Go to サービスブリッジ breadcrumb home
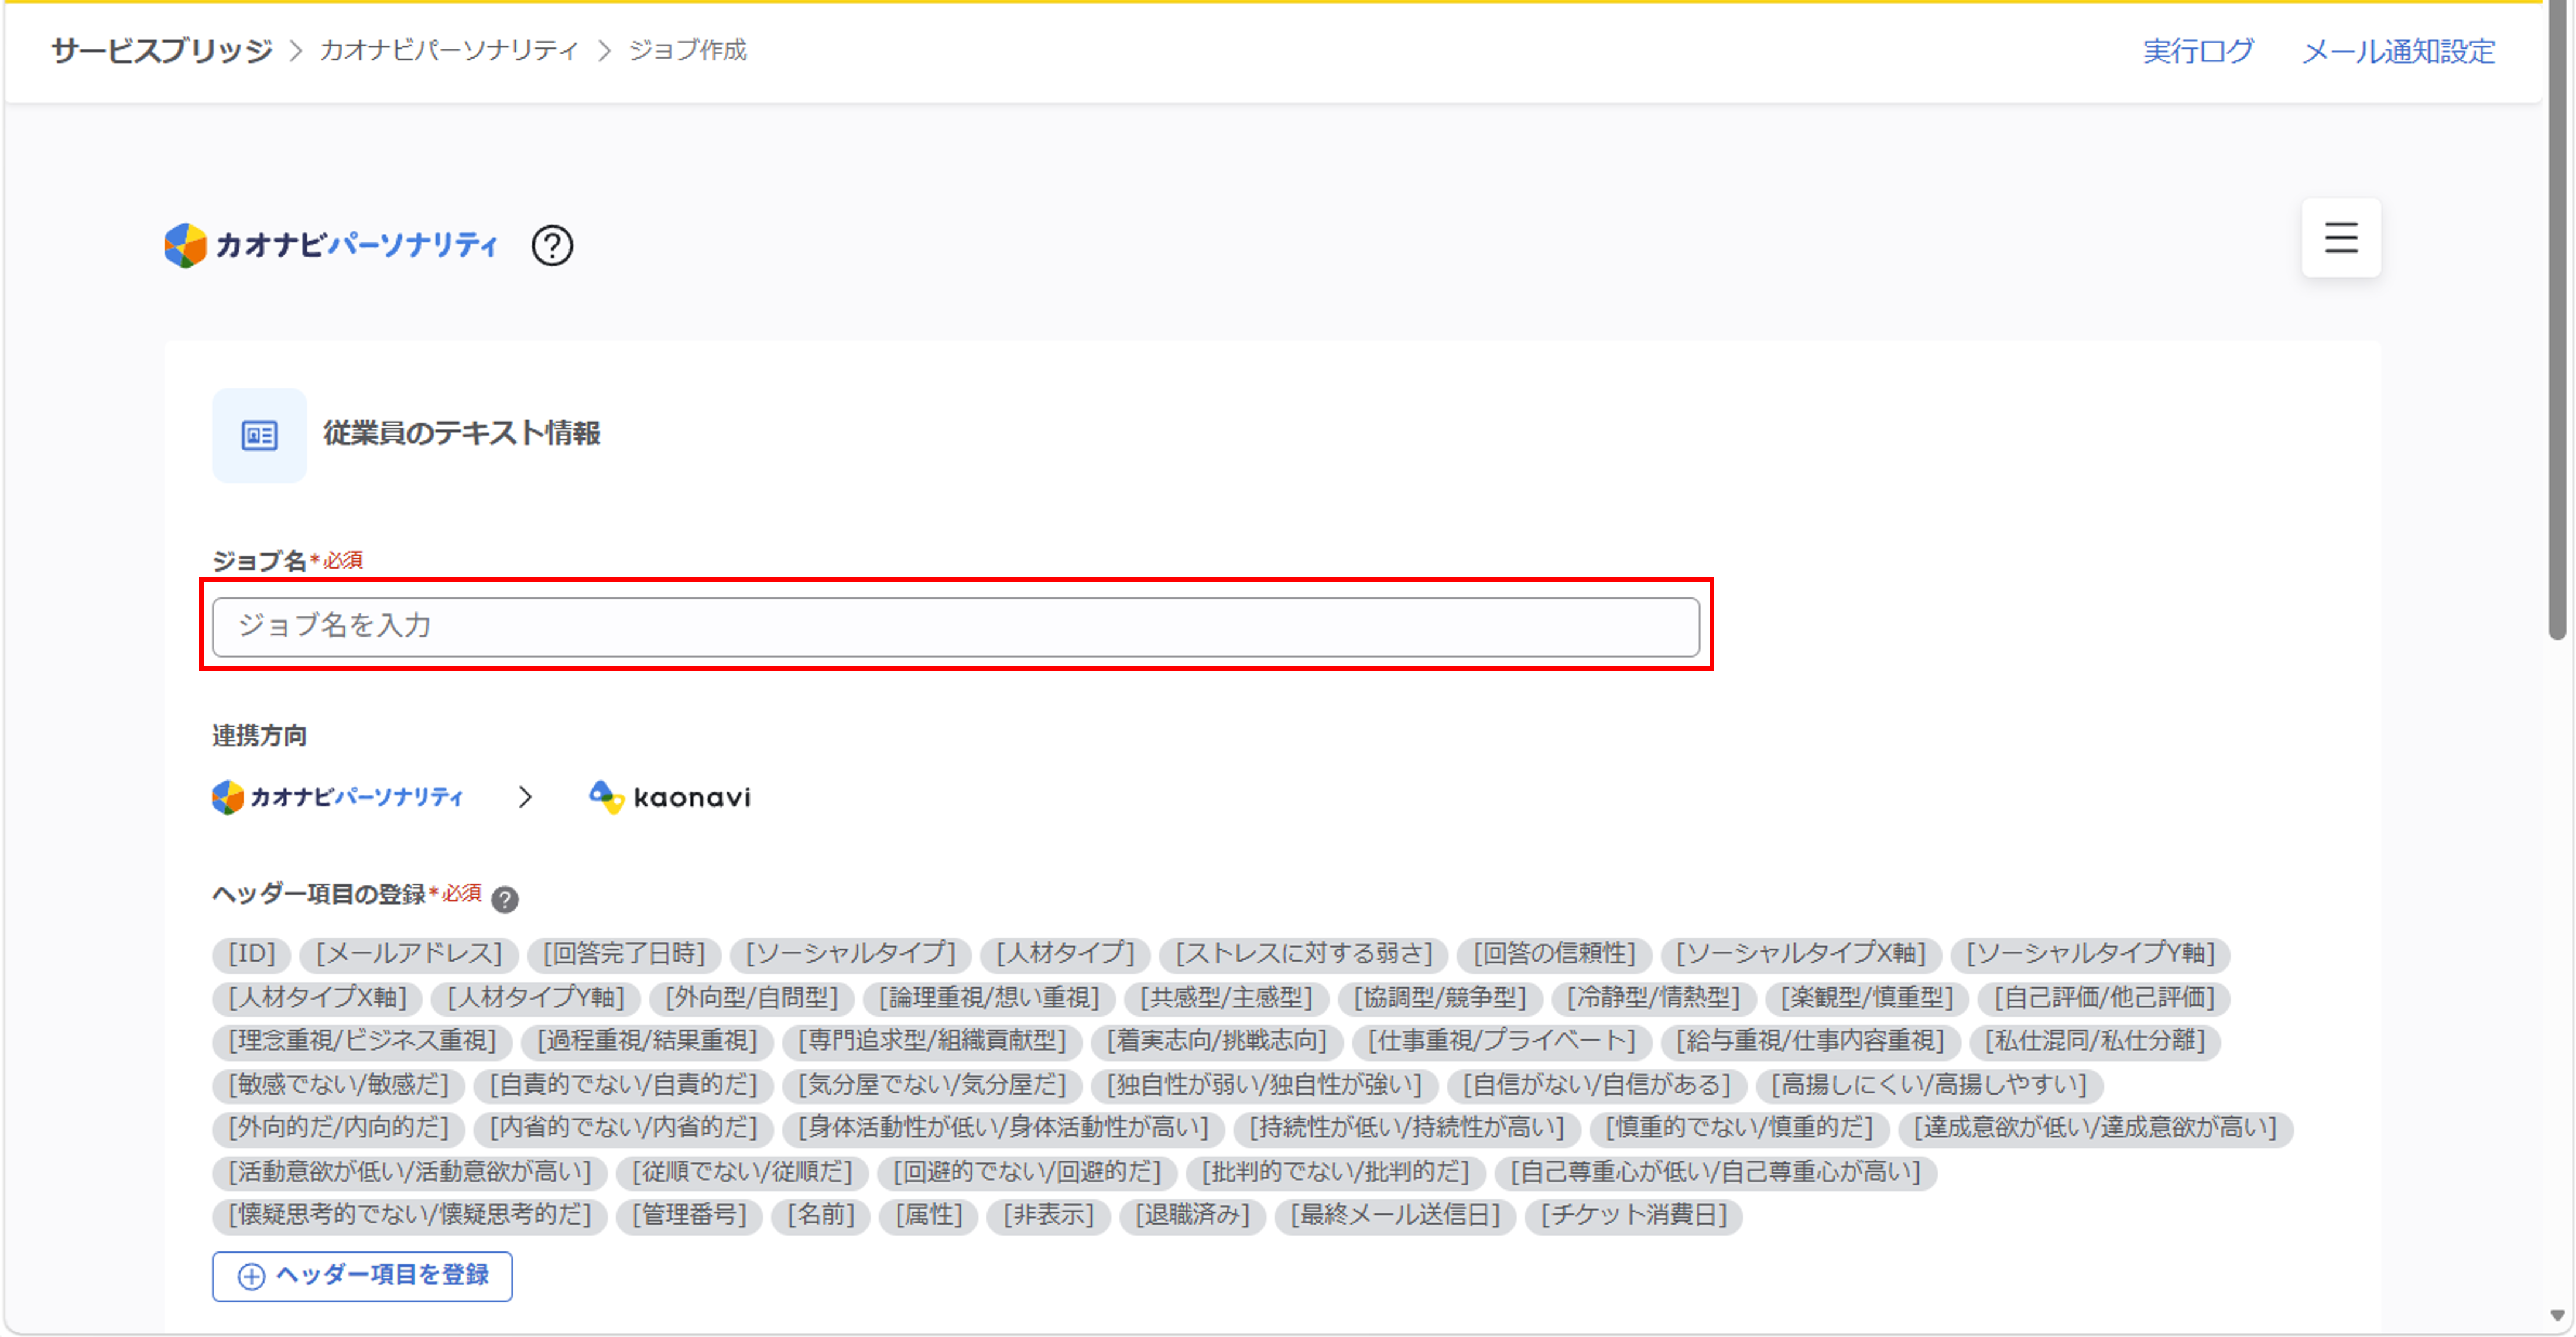The width and height of the screenshot is (2576, 1337). coord(162,50)
